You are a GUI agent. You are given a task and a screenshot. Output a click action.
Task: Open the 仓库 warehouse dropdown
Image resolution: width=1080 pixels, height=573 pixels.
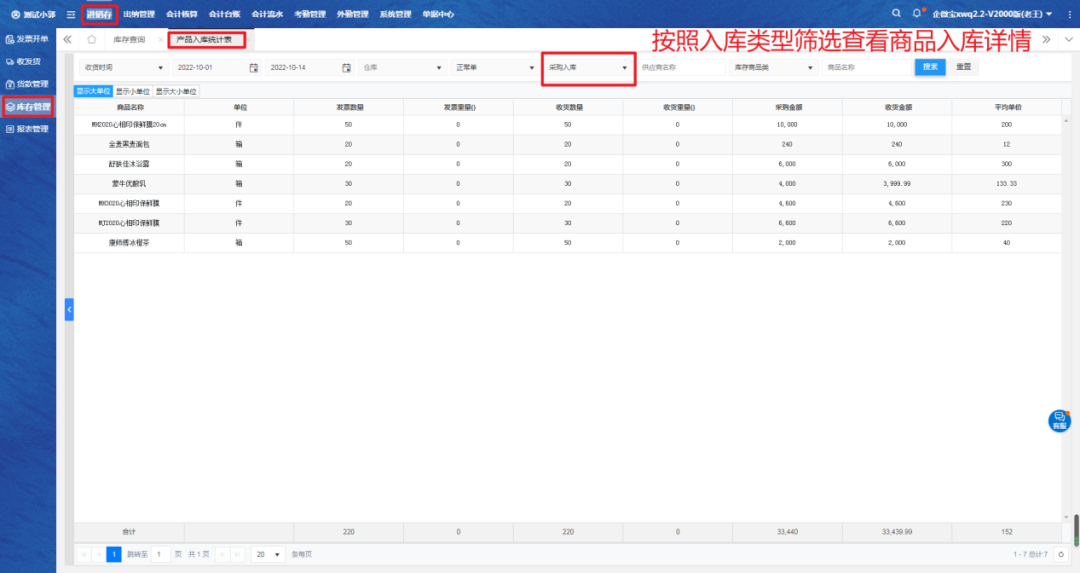click(402, 67)
